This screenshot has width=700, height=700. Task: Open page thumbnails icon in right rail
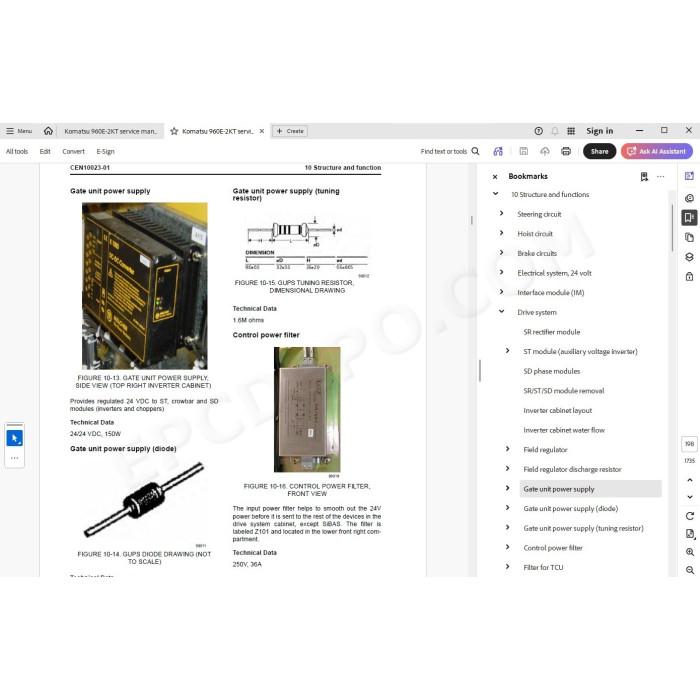pyautogui.click(x=689, y=238)
